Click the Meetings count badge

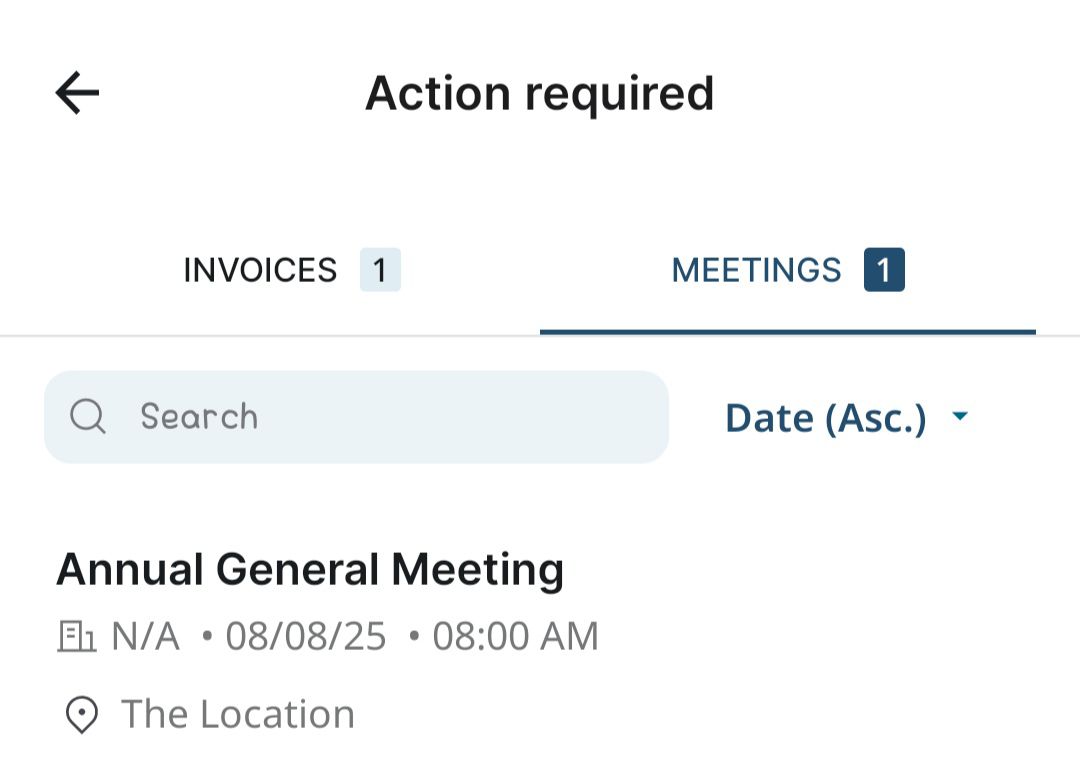tap(884, 270)
